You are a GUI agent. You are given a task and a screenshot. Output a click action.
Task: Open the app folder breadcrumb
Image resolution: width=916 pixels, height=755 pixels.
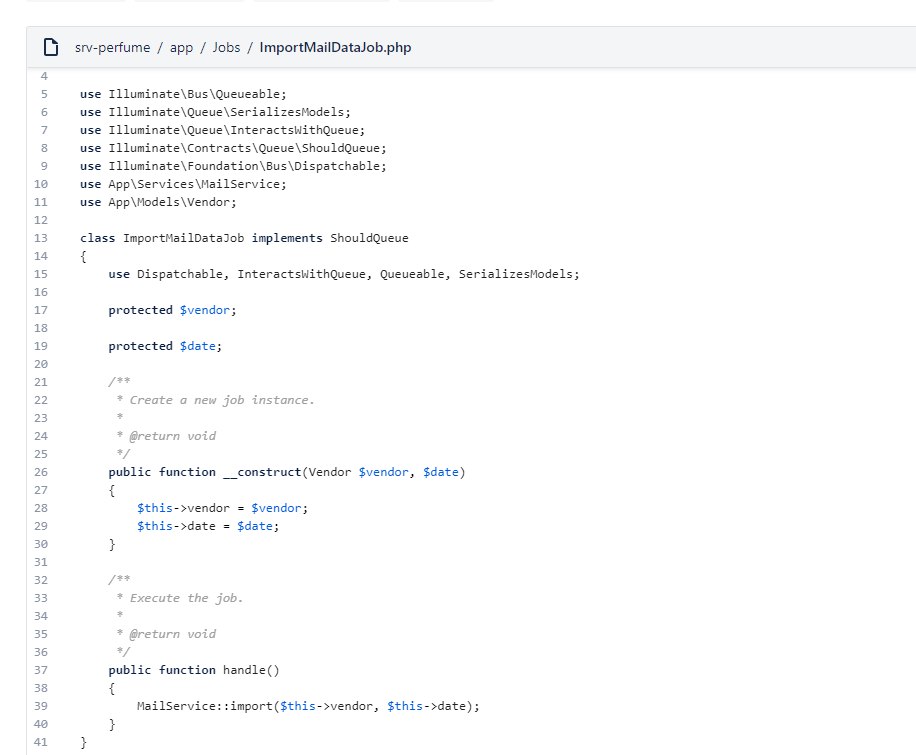point(181,47)
